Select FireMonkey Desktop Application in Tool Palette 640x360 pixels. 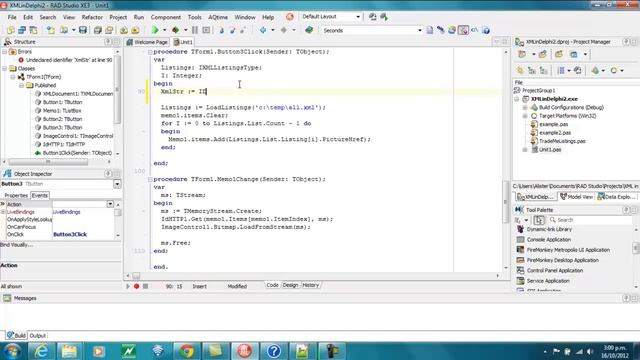(x=562, y=260)
